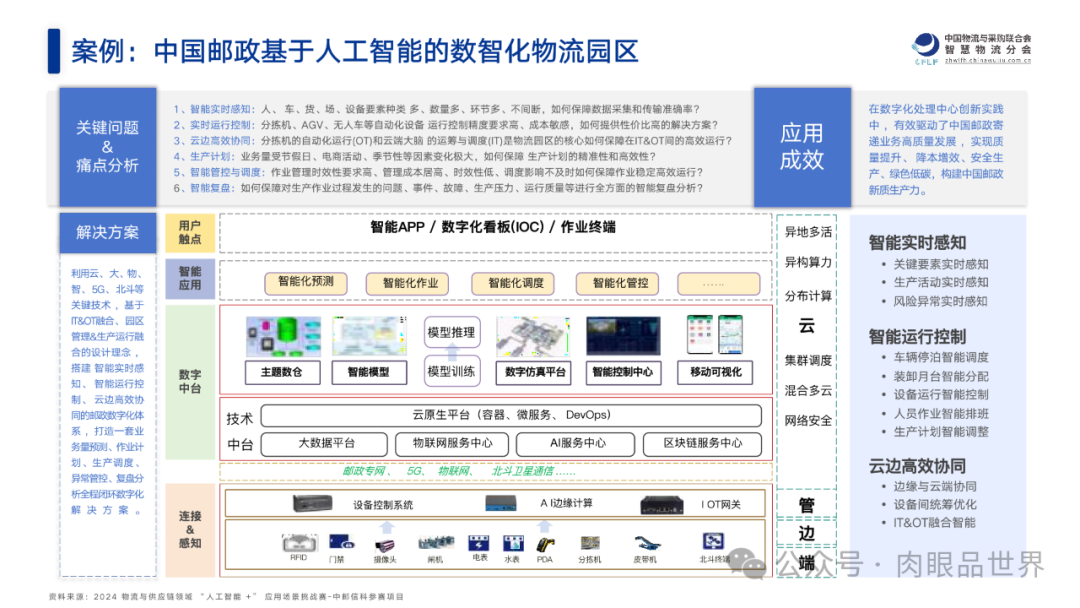The width and height of the screenshot is (1080, 608).
Task: Click the yellow ellipsis placeholder box
Action: click(718, 283)
